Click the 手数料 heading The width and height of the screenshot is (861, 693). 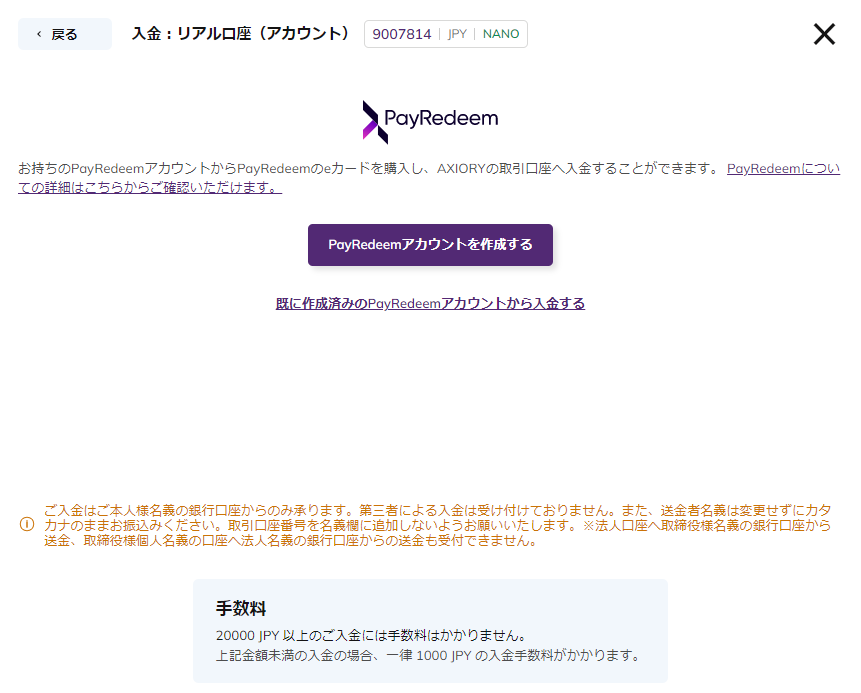coord(241,608)
